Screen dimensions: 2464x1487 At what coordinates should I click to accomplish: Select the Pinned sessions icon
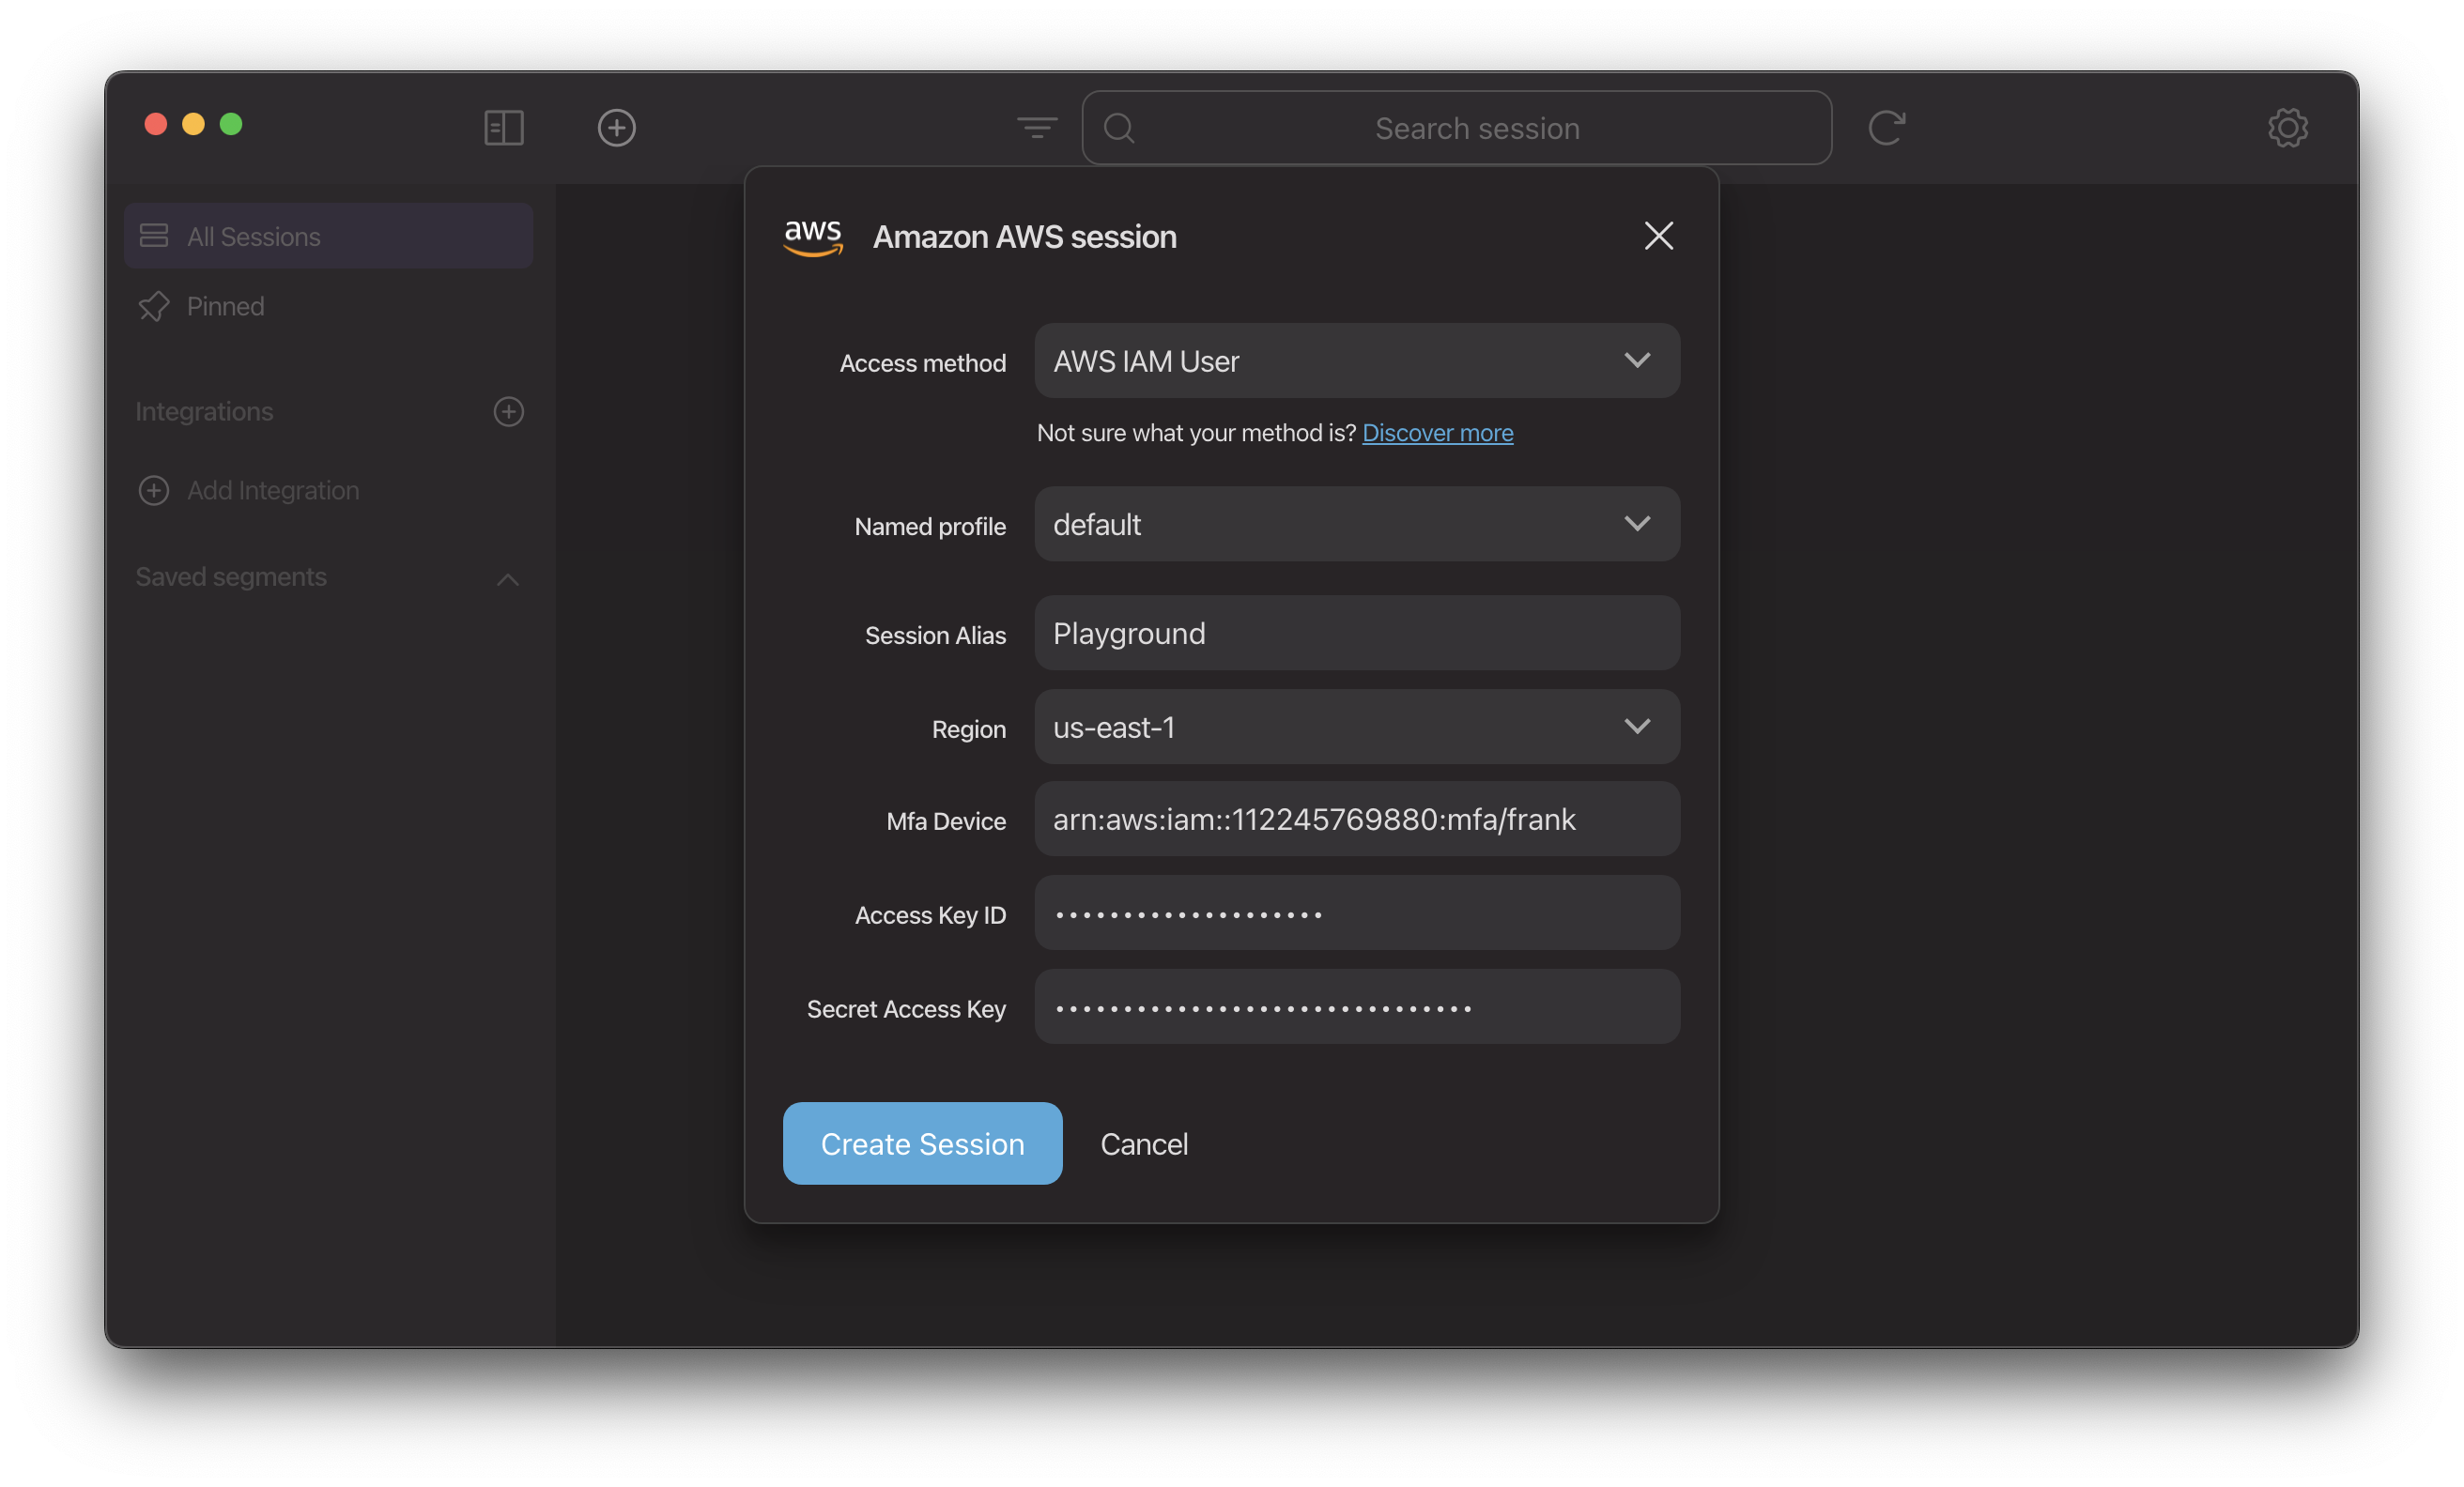point(156,306)
